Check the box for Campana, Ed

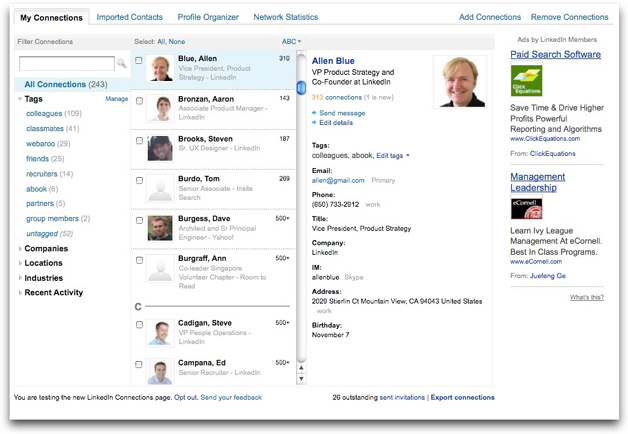click(x=139, y=364)
